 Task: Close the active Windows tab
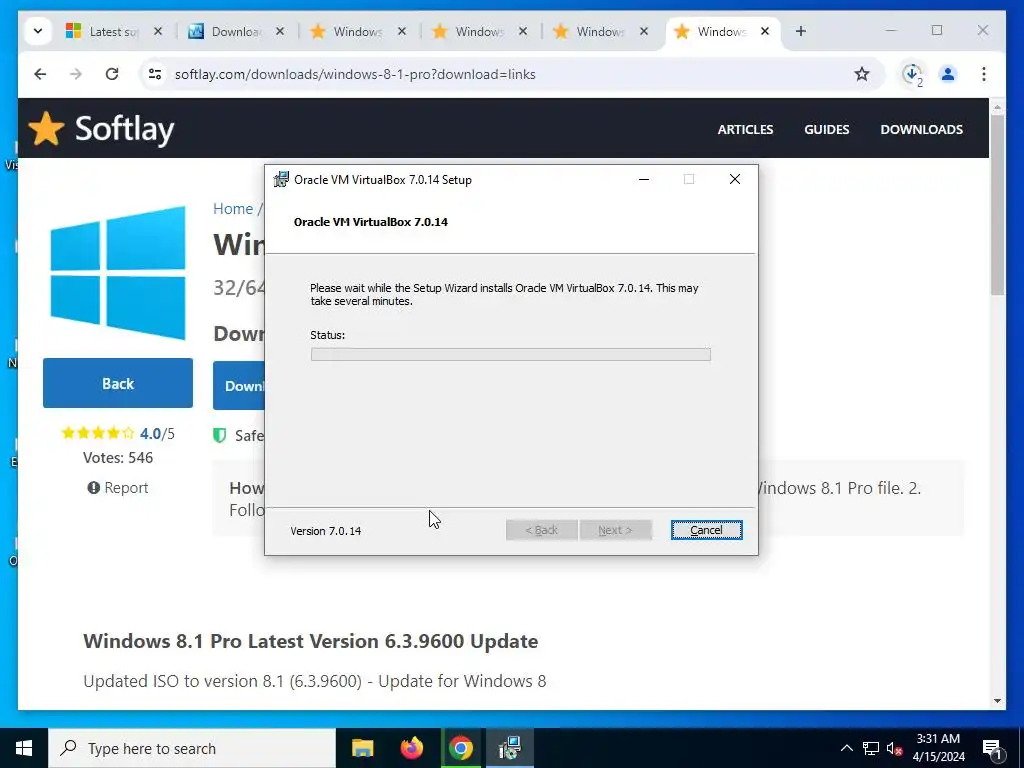click(765, 31)
